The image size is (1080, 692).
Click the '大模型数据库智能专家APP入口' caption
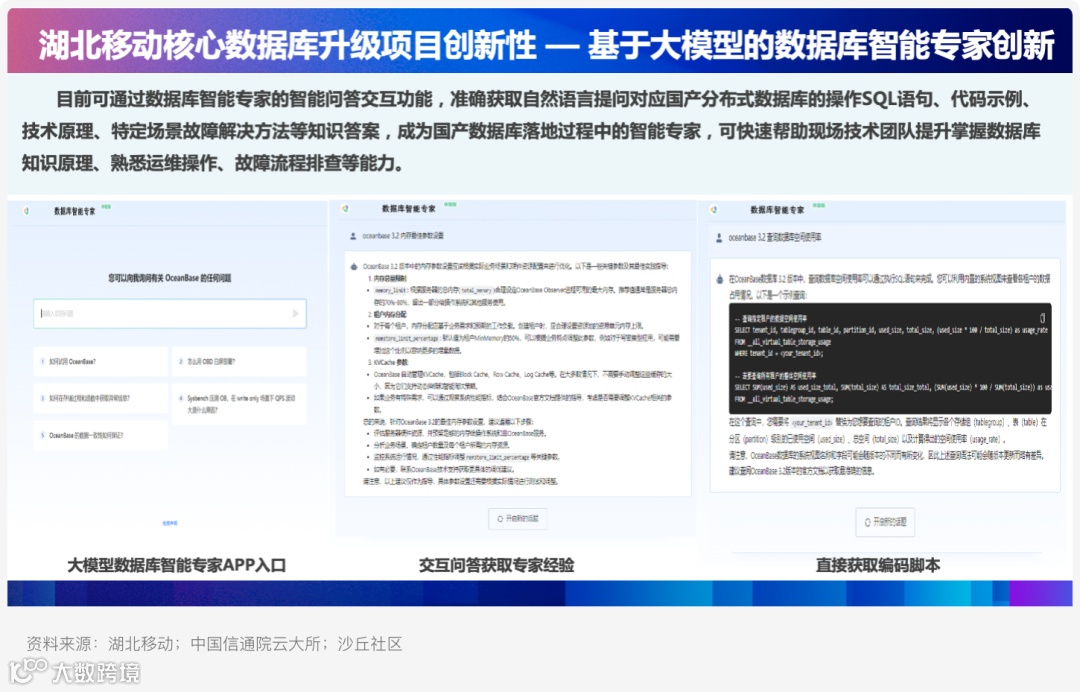176,565
